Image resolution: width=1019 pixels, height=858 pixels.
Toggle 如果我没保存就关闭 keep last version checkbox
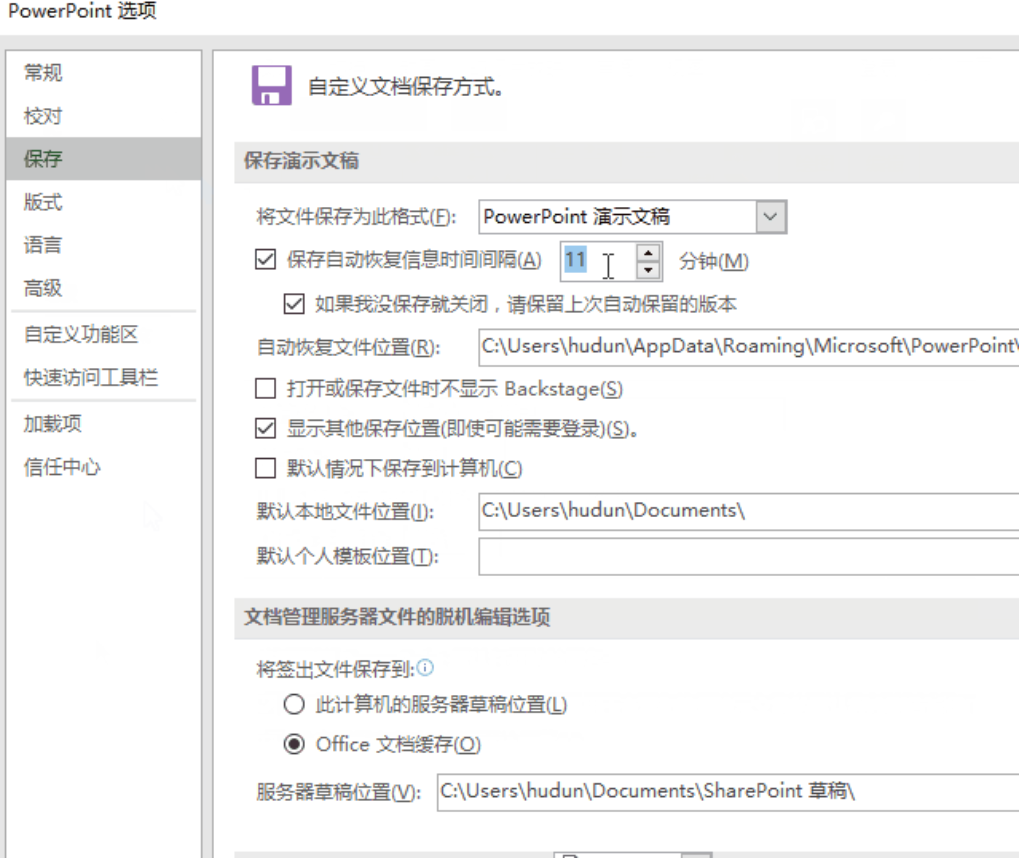click(294, 304)
